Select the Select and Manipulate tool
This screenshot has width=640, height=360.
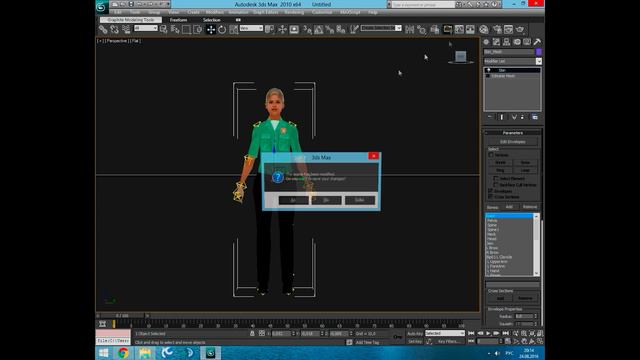coord(282,29)
